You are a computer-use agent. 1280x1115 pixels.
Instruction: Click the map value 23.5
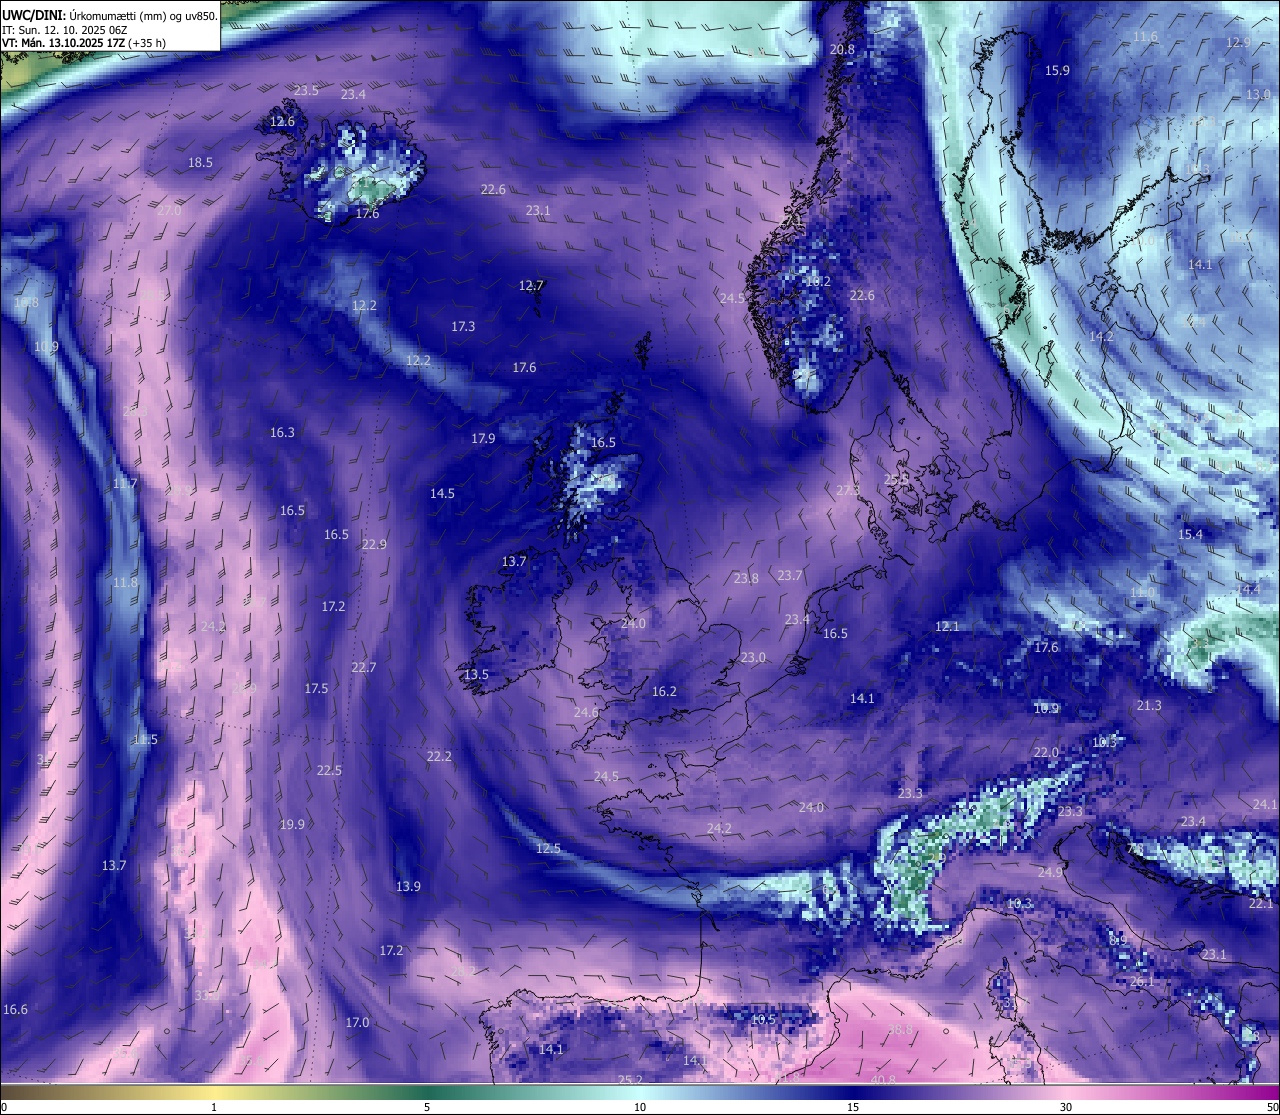click(x=306, y=90)
